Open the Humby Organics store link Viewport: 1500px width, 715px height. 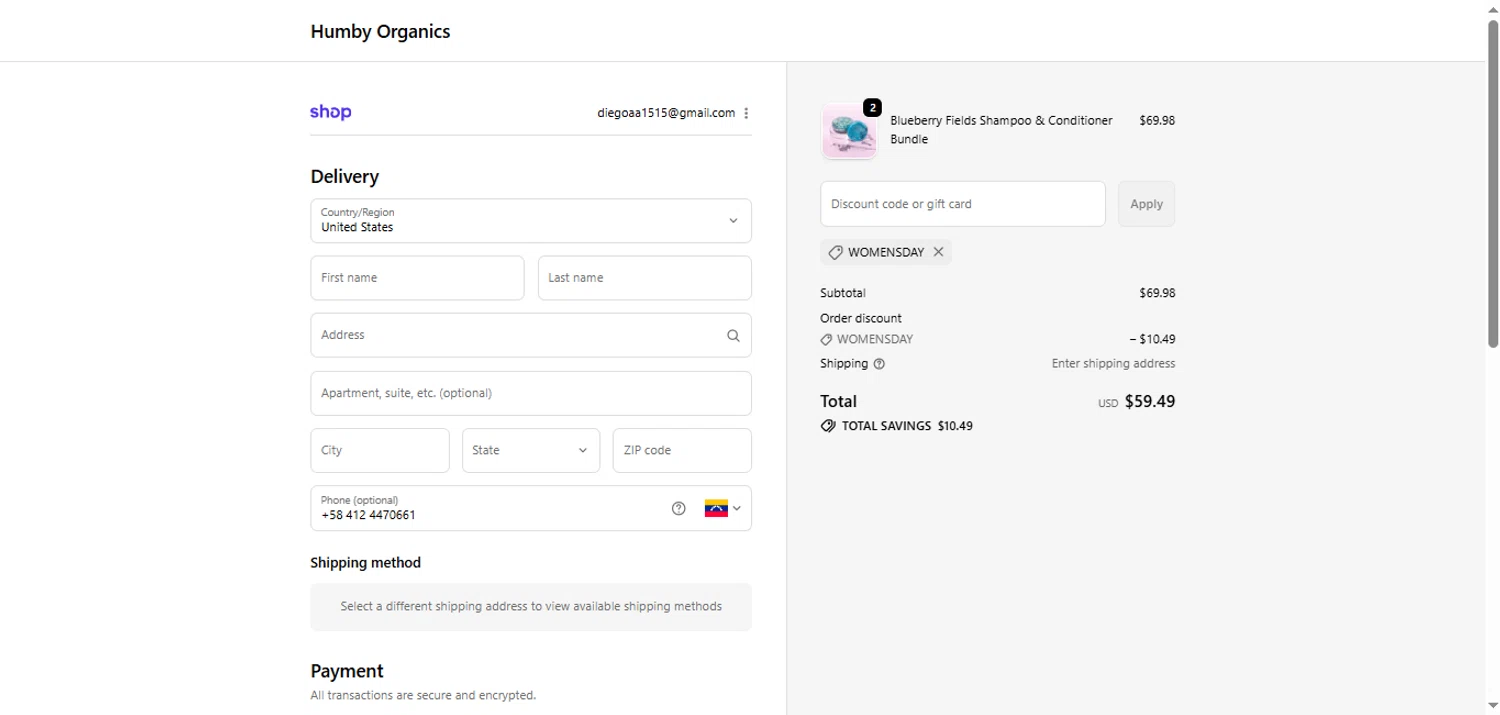[x=380, y=31]
